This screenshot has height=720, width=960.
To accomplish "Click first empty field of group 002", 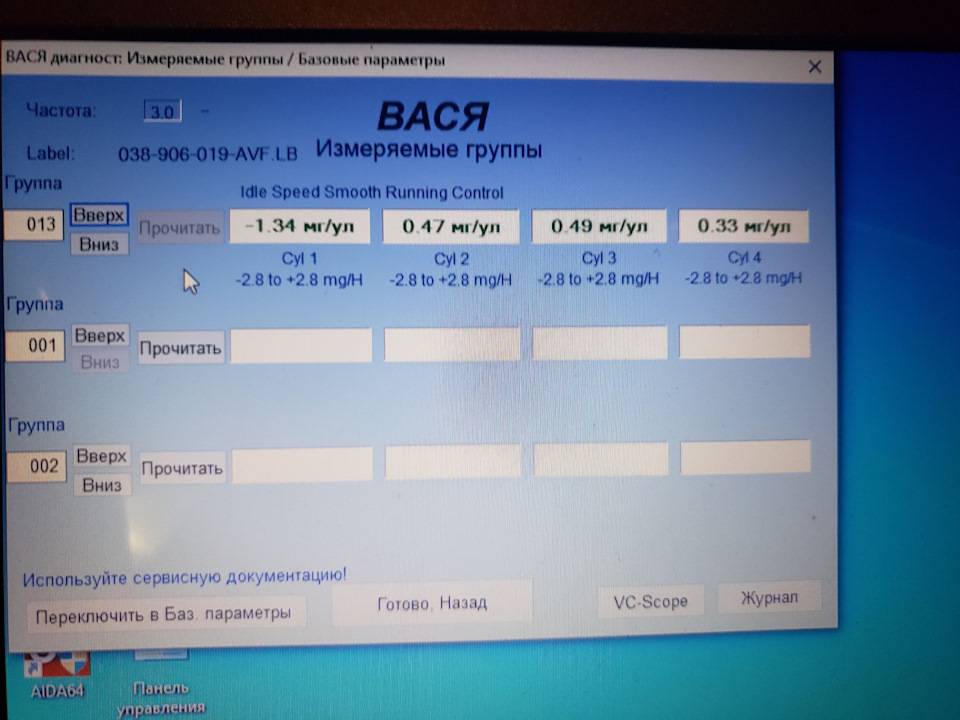I will point(302,465).
